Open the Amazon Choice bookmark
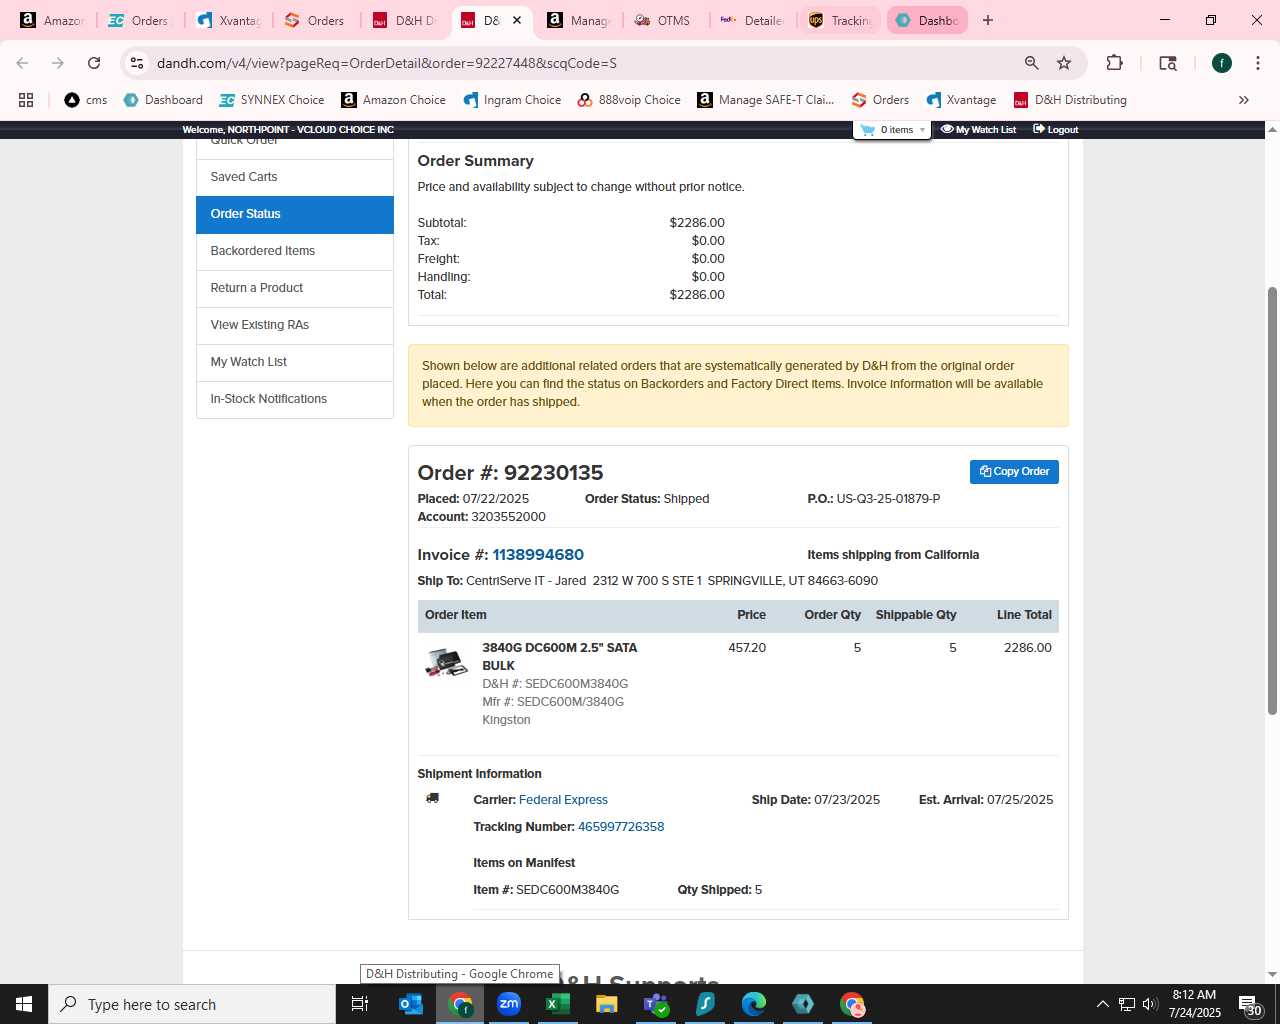The width and height of the screenshot is (1280, 1024). tap(393, 100)
